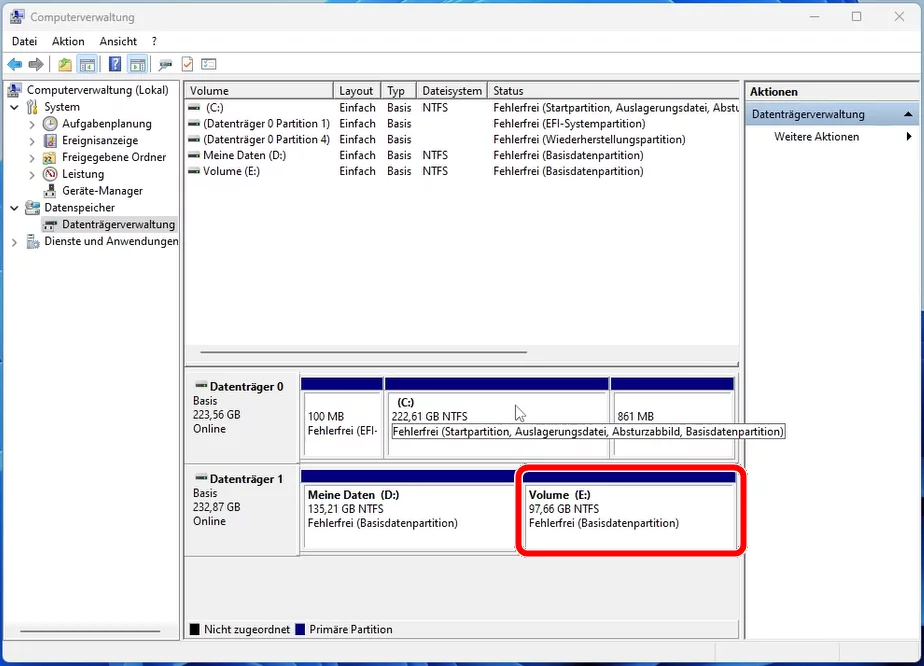Click the Up one level folder icon

65,64
